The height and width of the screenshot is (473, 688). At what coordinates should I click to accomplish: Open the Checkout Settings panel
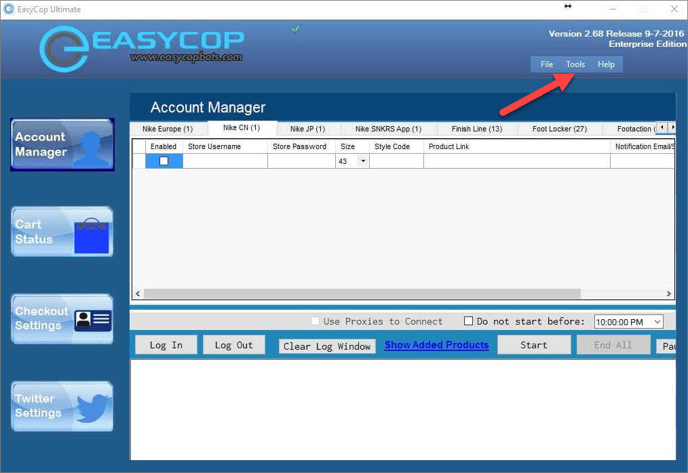62,319
